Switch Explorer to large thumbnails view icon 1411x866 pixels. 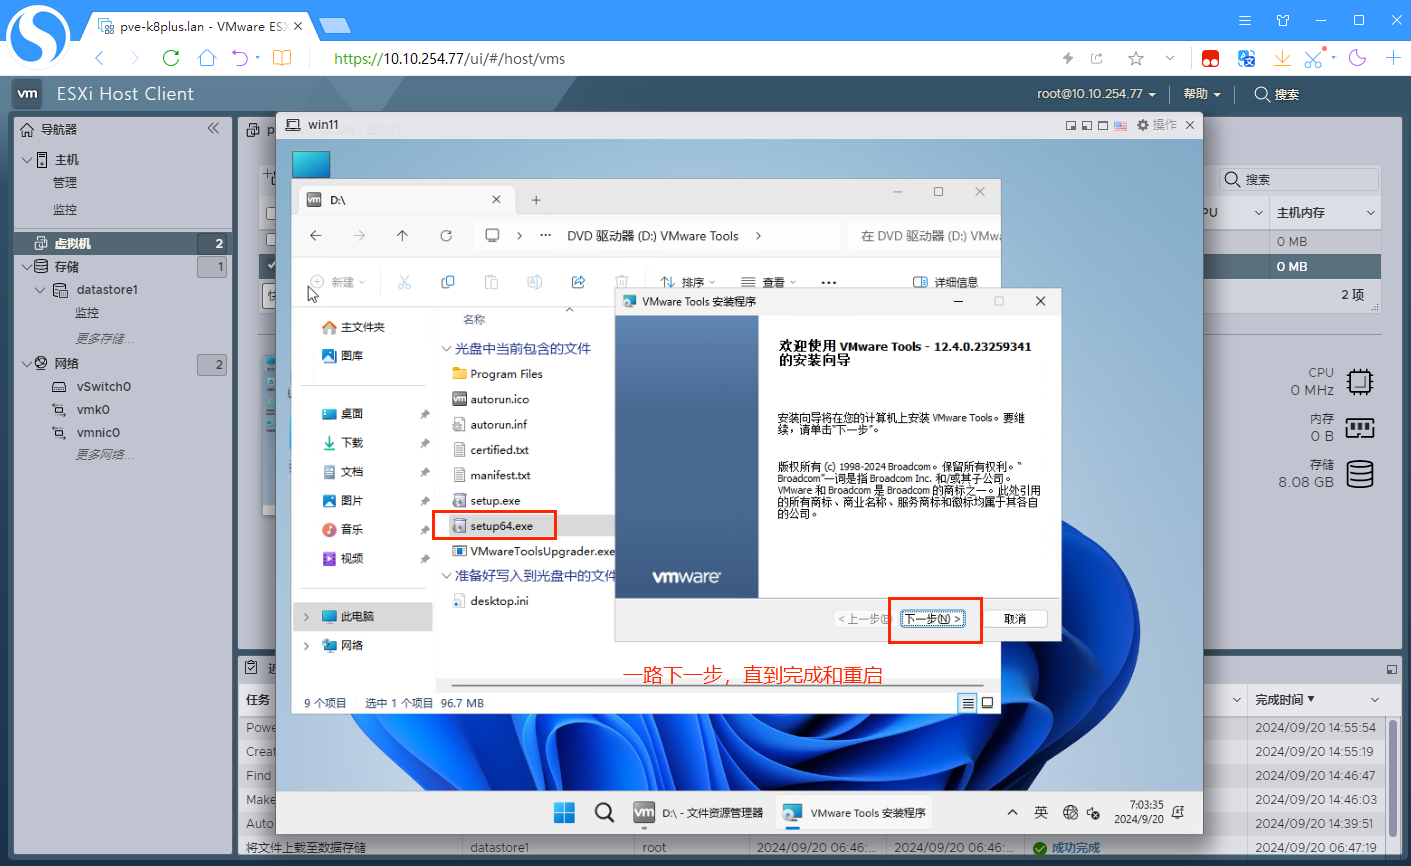pos(987,703)
